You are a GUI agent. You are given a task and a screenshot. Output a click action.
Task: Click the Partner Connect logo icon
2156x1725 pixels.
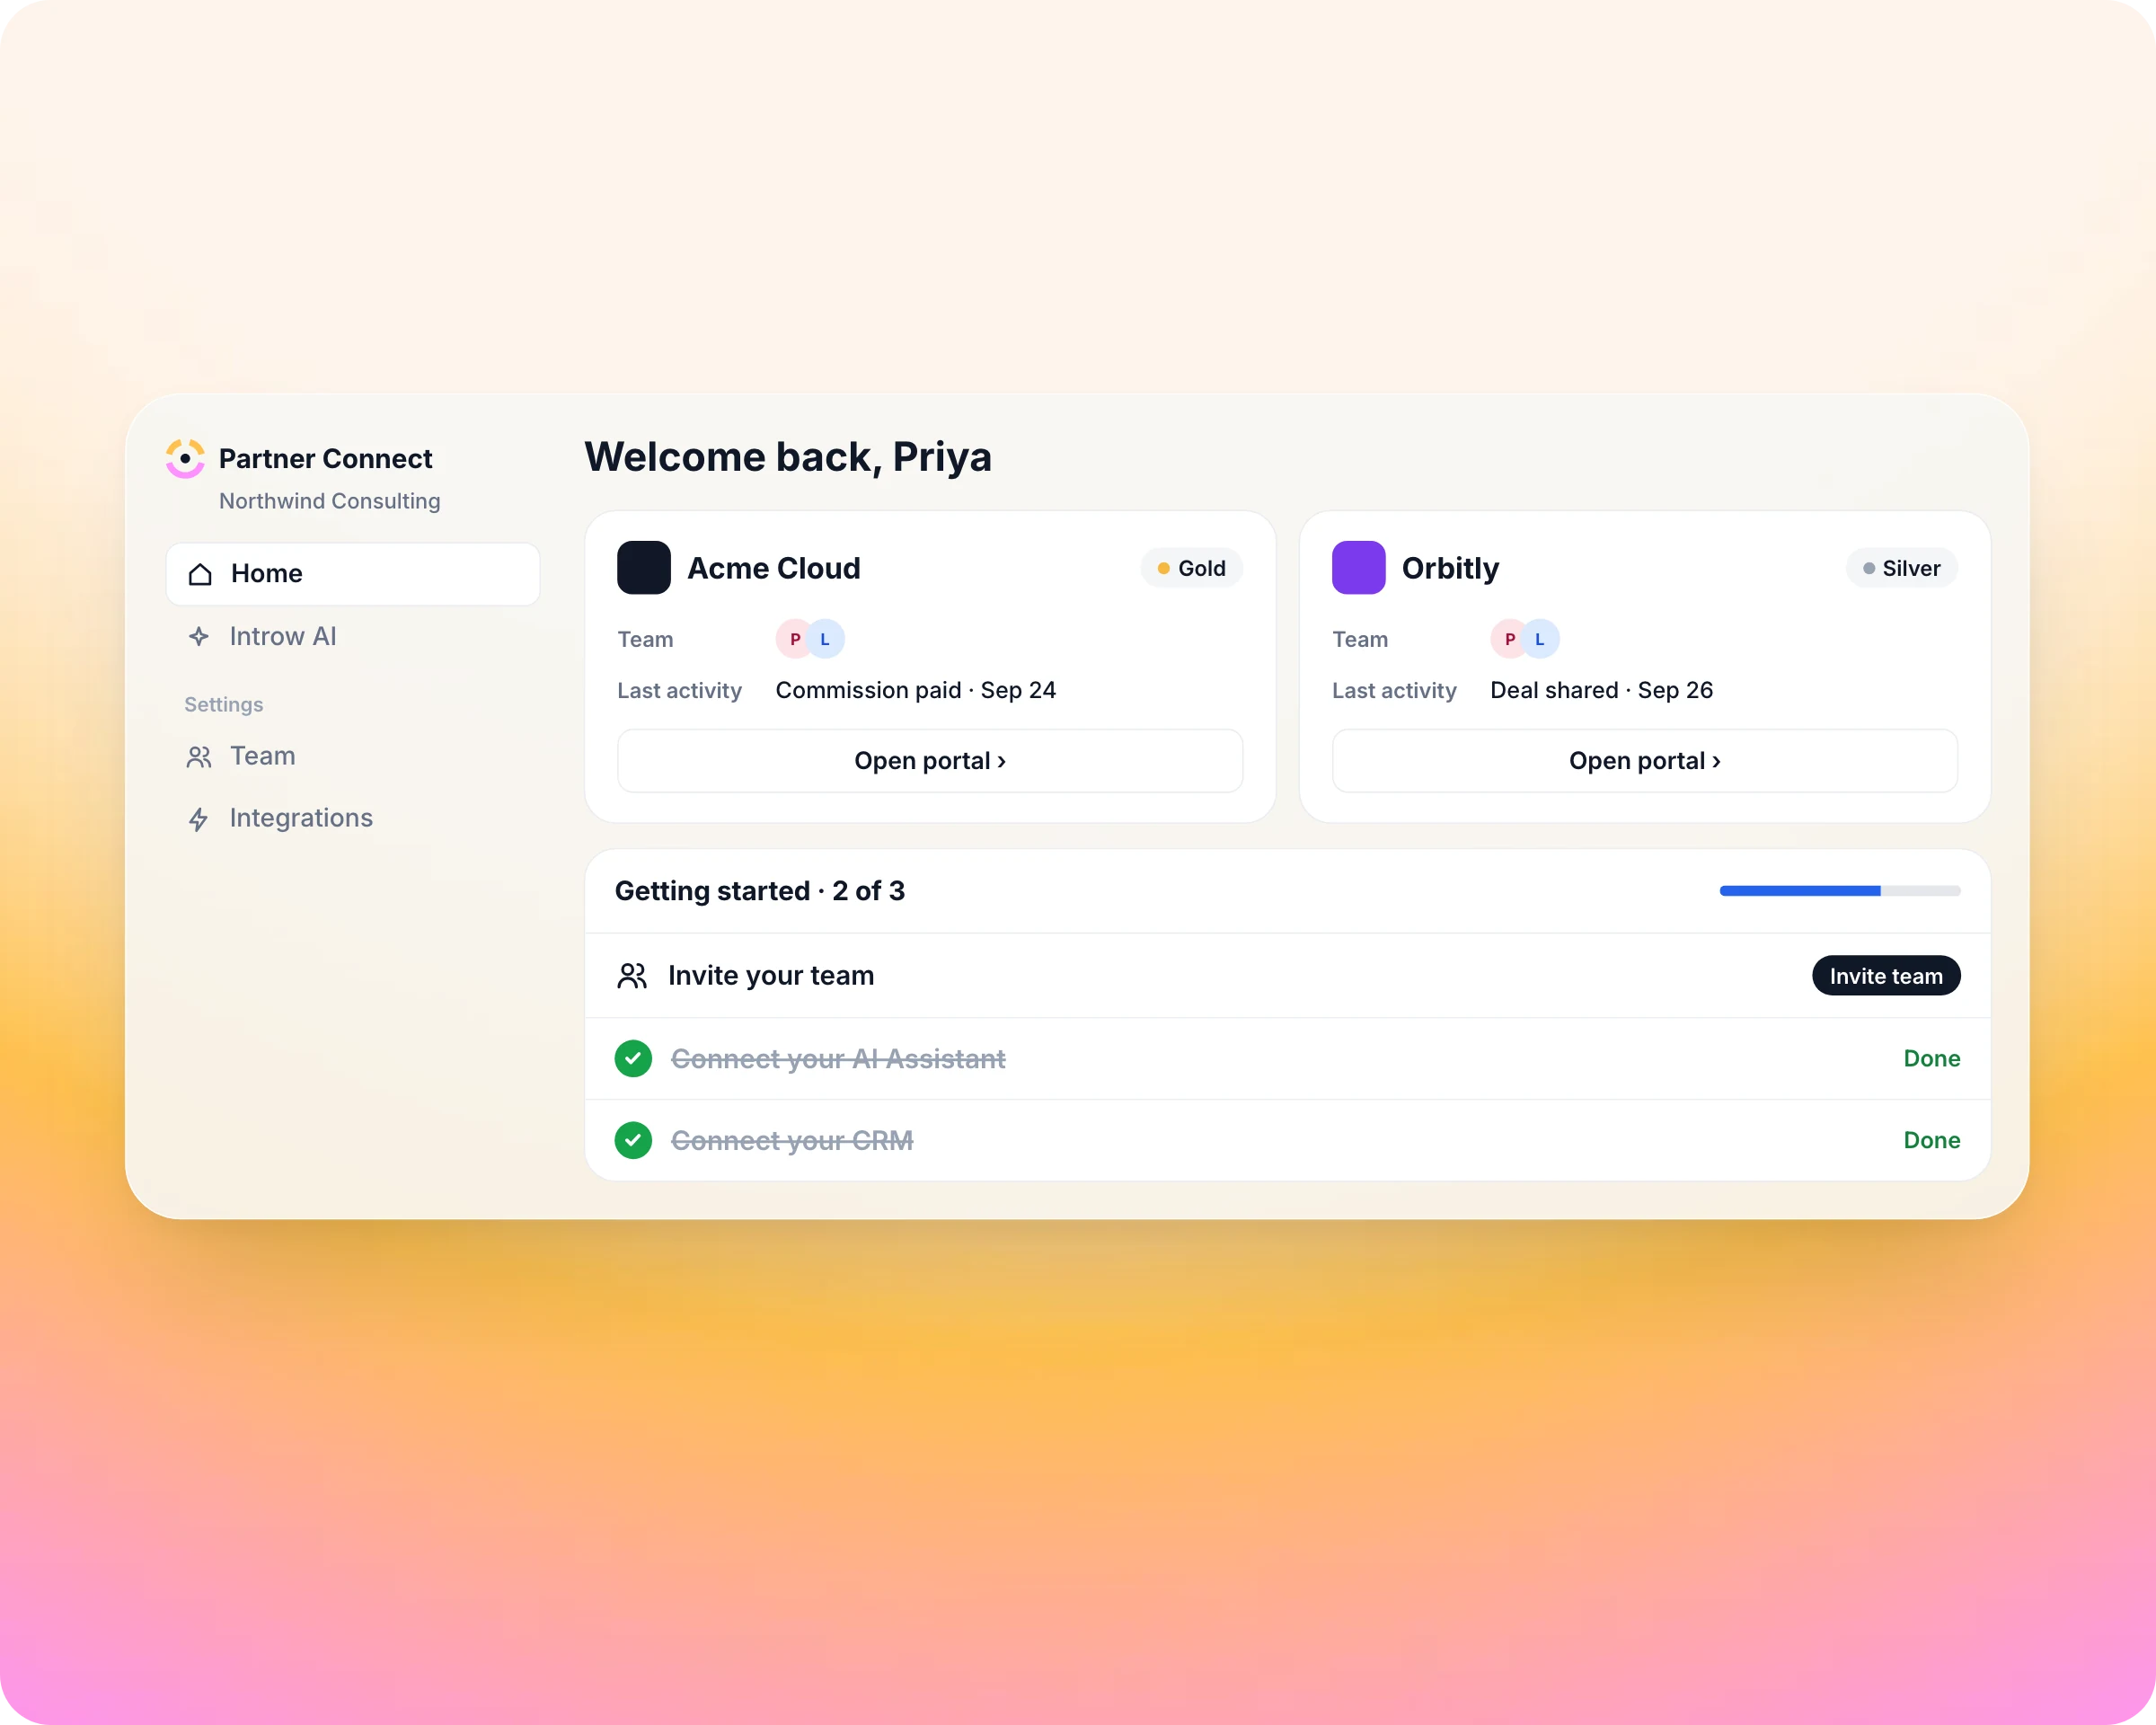point(185,458)
